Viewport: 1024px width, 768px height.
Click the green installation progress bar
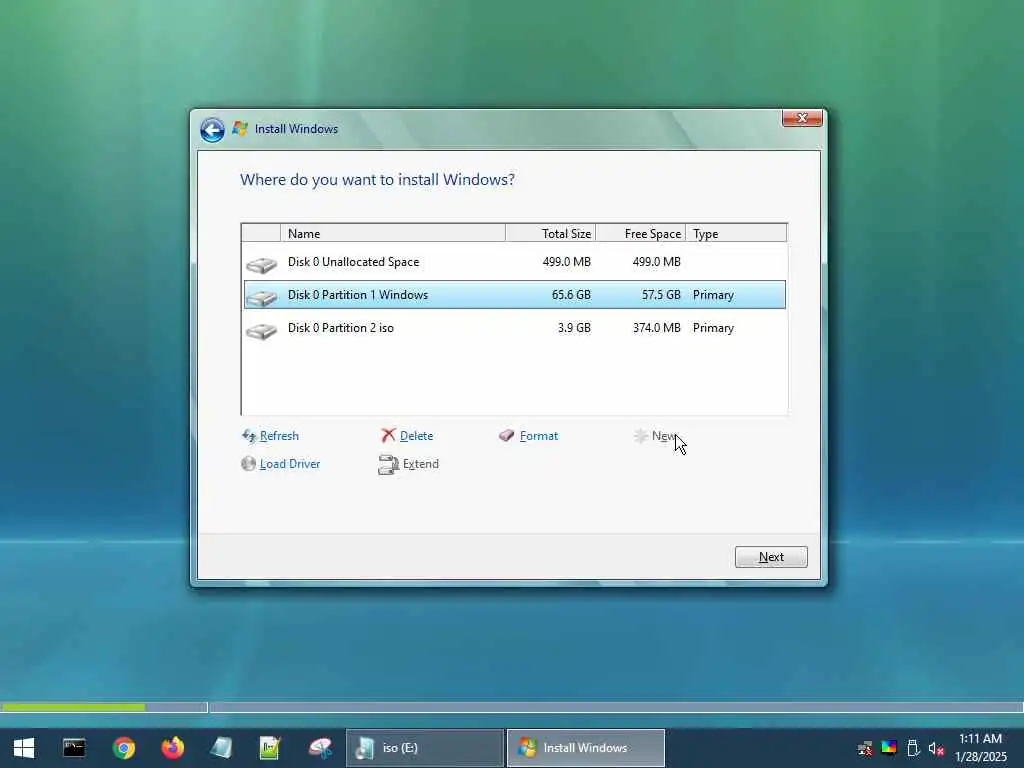pos(73,707)
